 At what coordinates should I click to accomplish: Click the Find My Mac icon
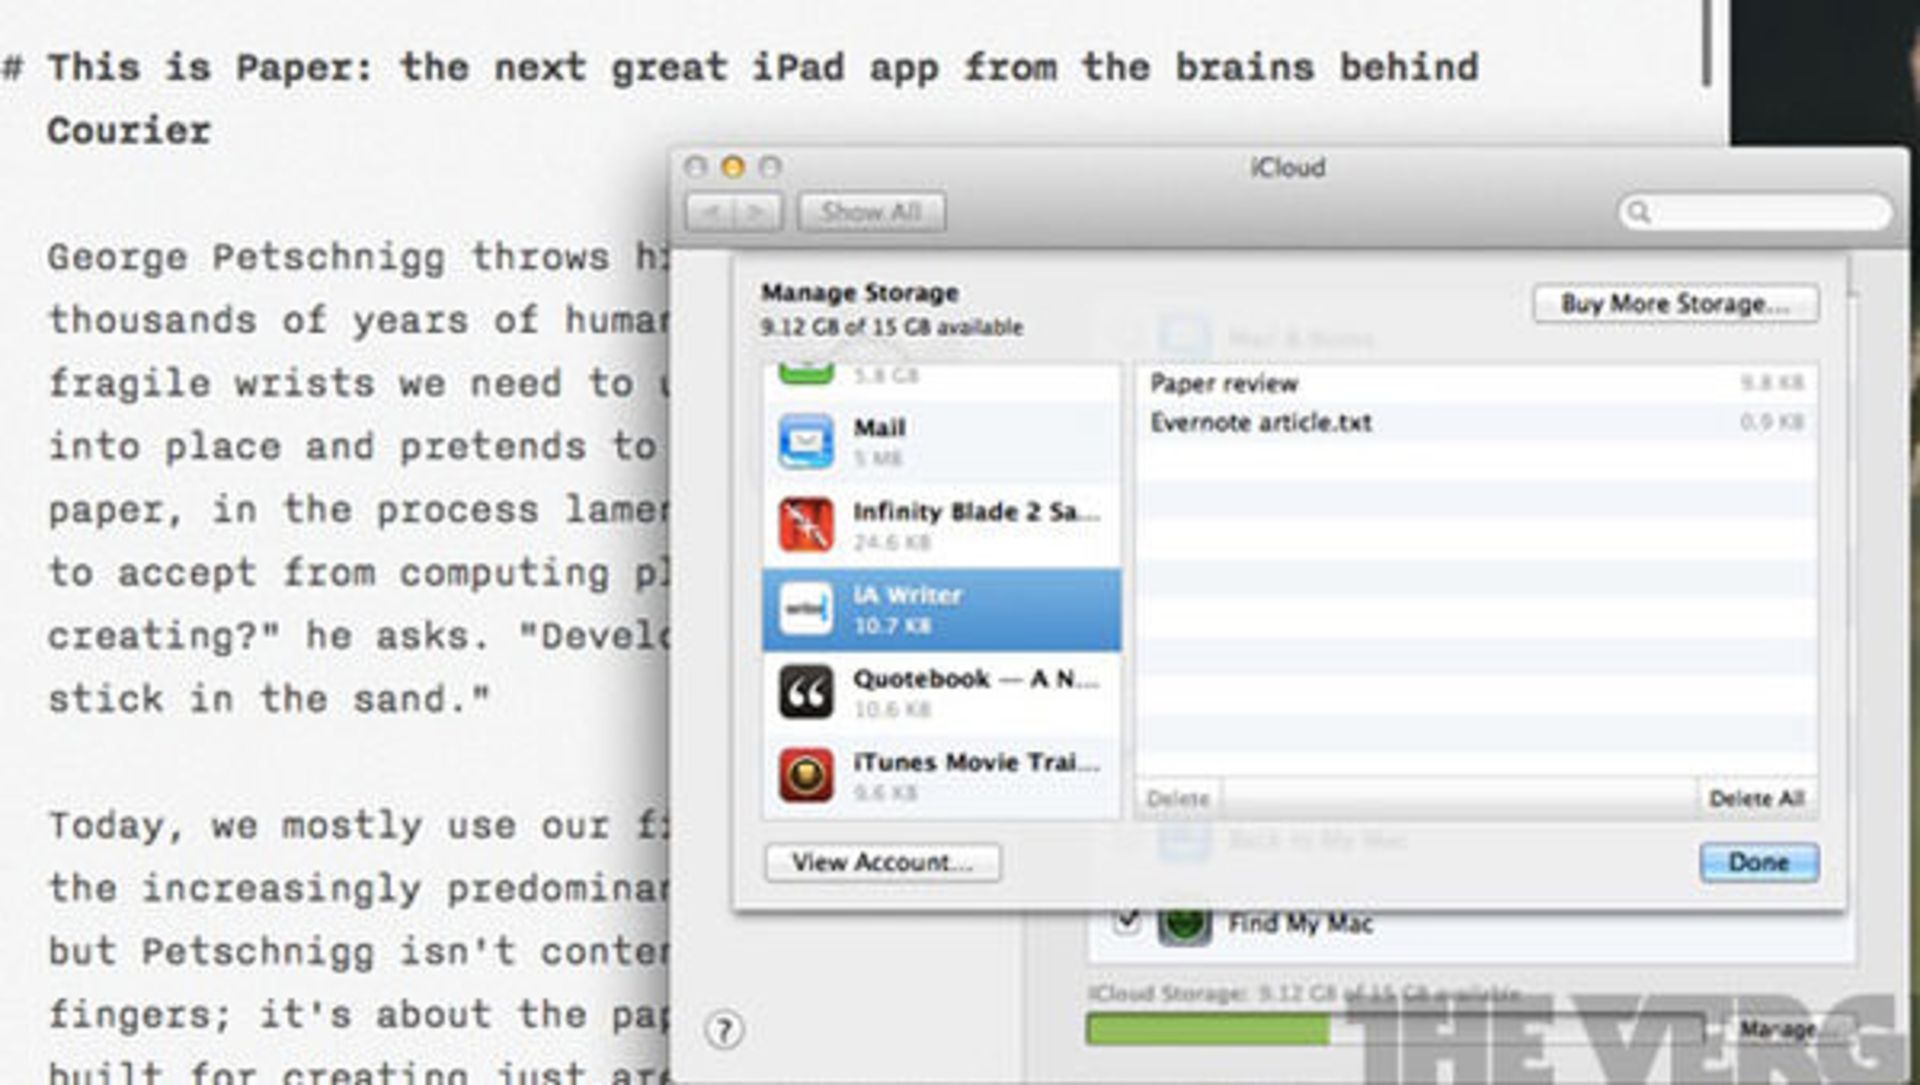coord(1184,924)
